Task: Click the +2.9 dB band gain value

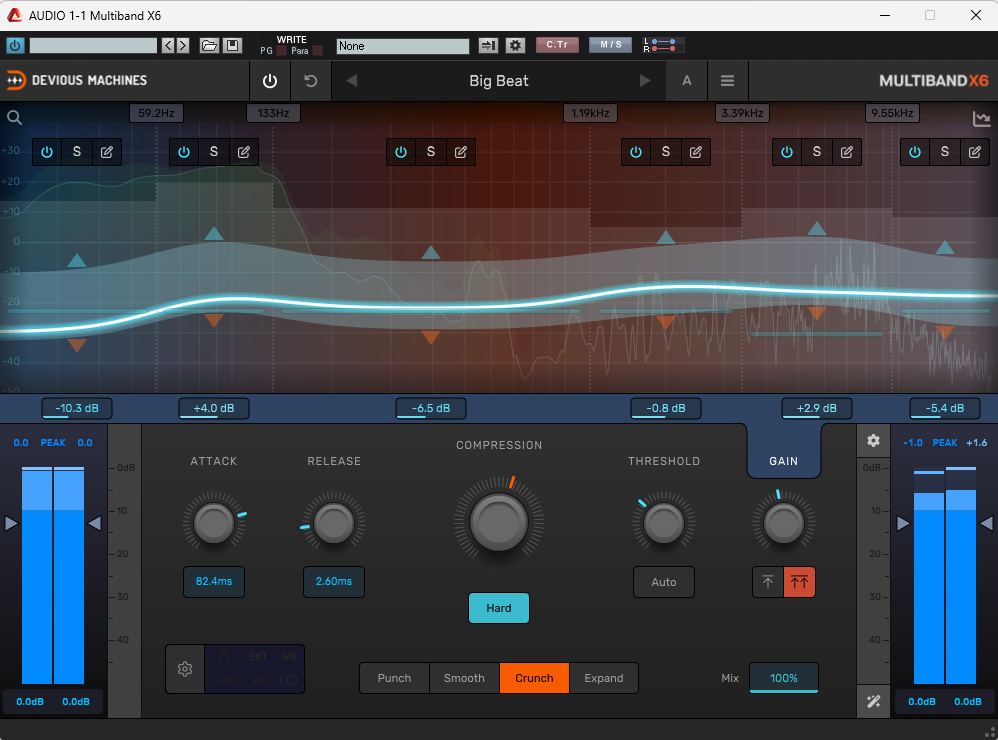Action: pyautogui.click(x=817, y=408)
